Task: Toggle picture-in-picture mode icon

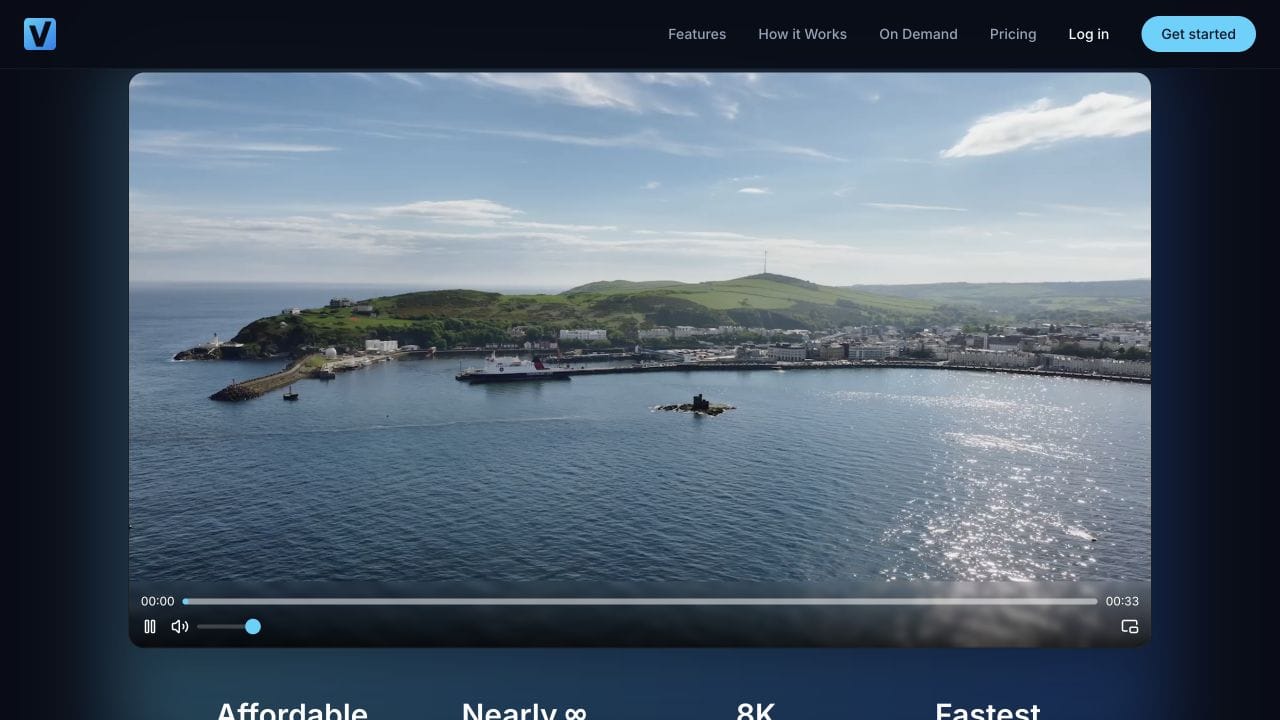Action: [x=1130, y=627]
